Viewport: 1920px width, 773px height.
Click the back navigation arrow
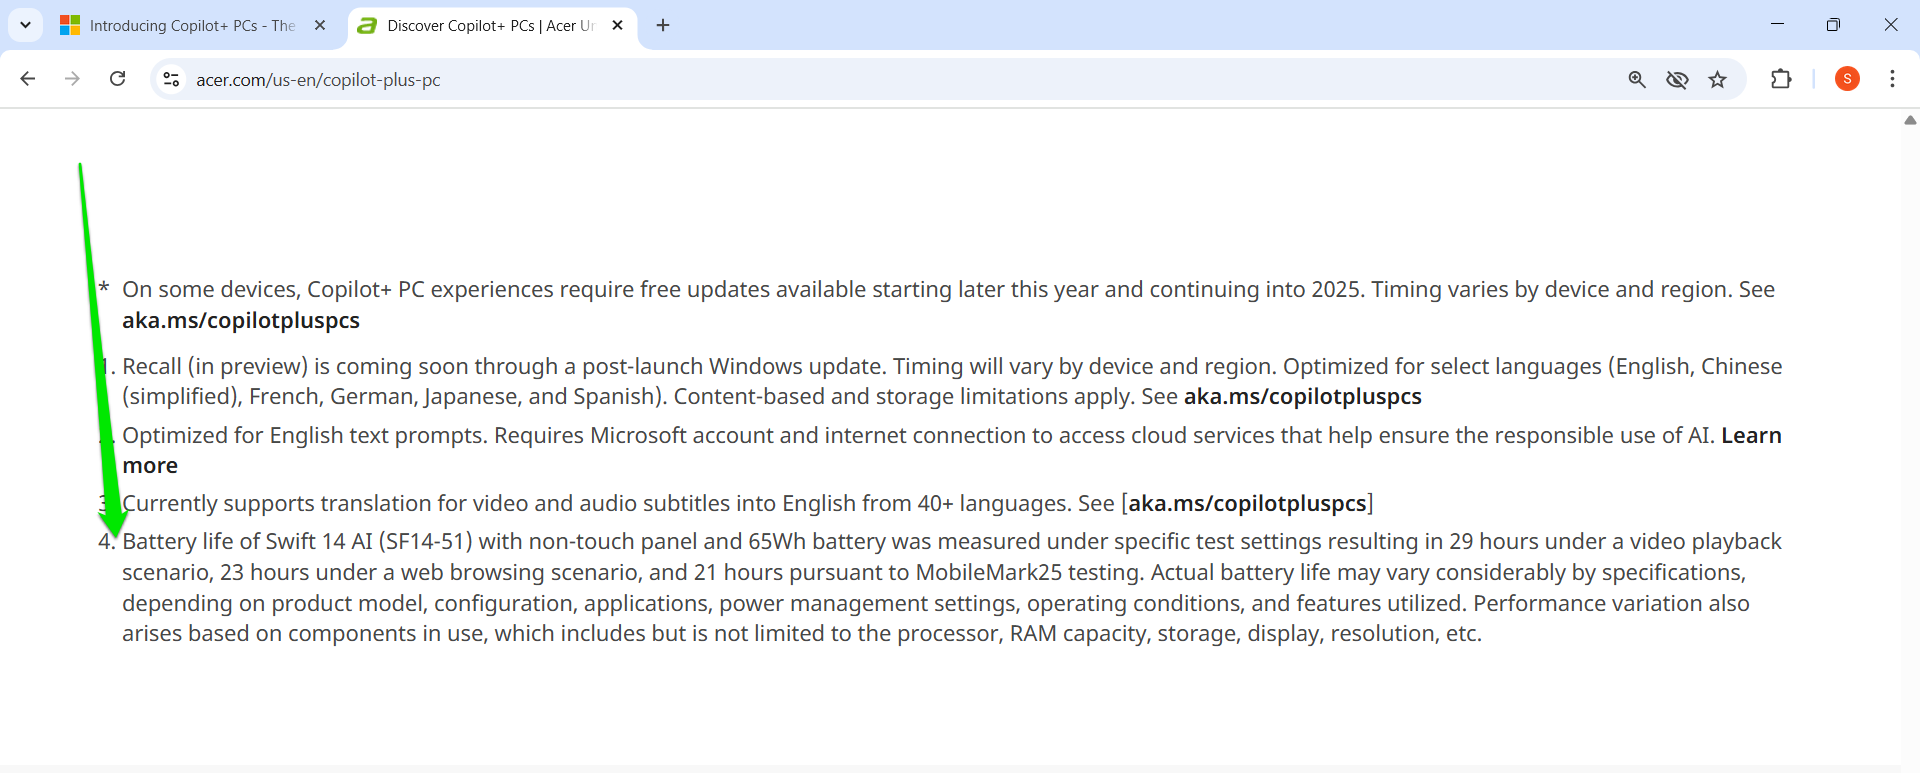[28, 79]
